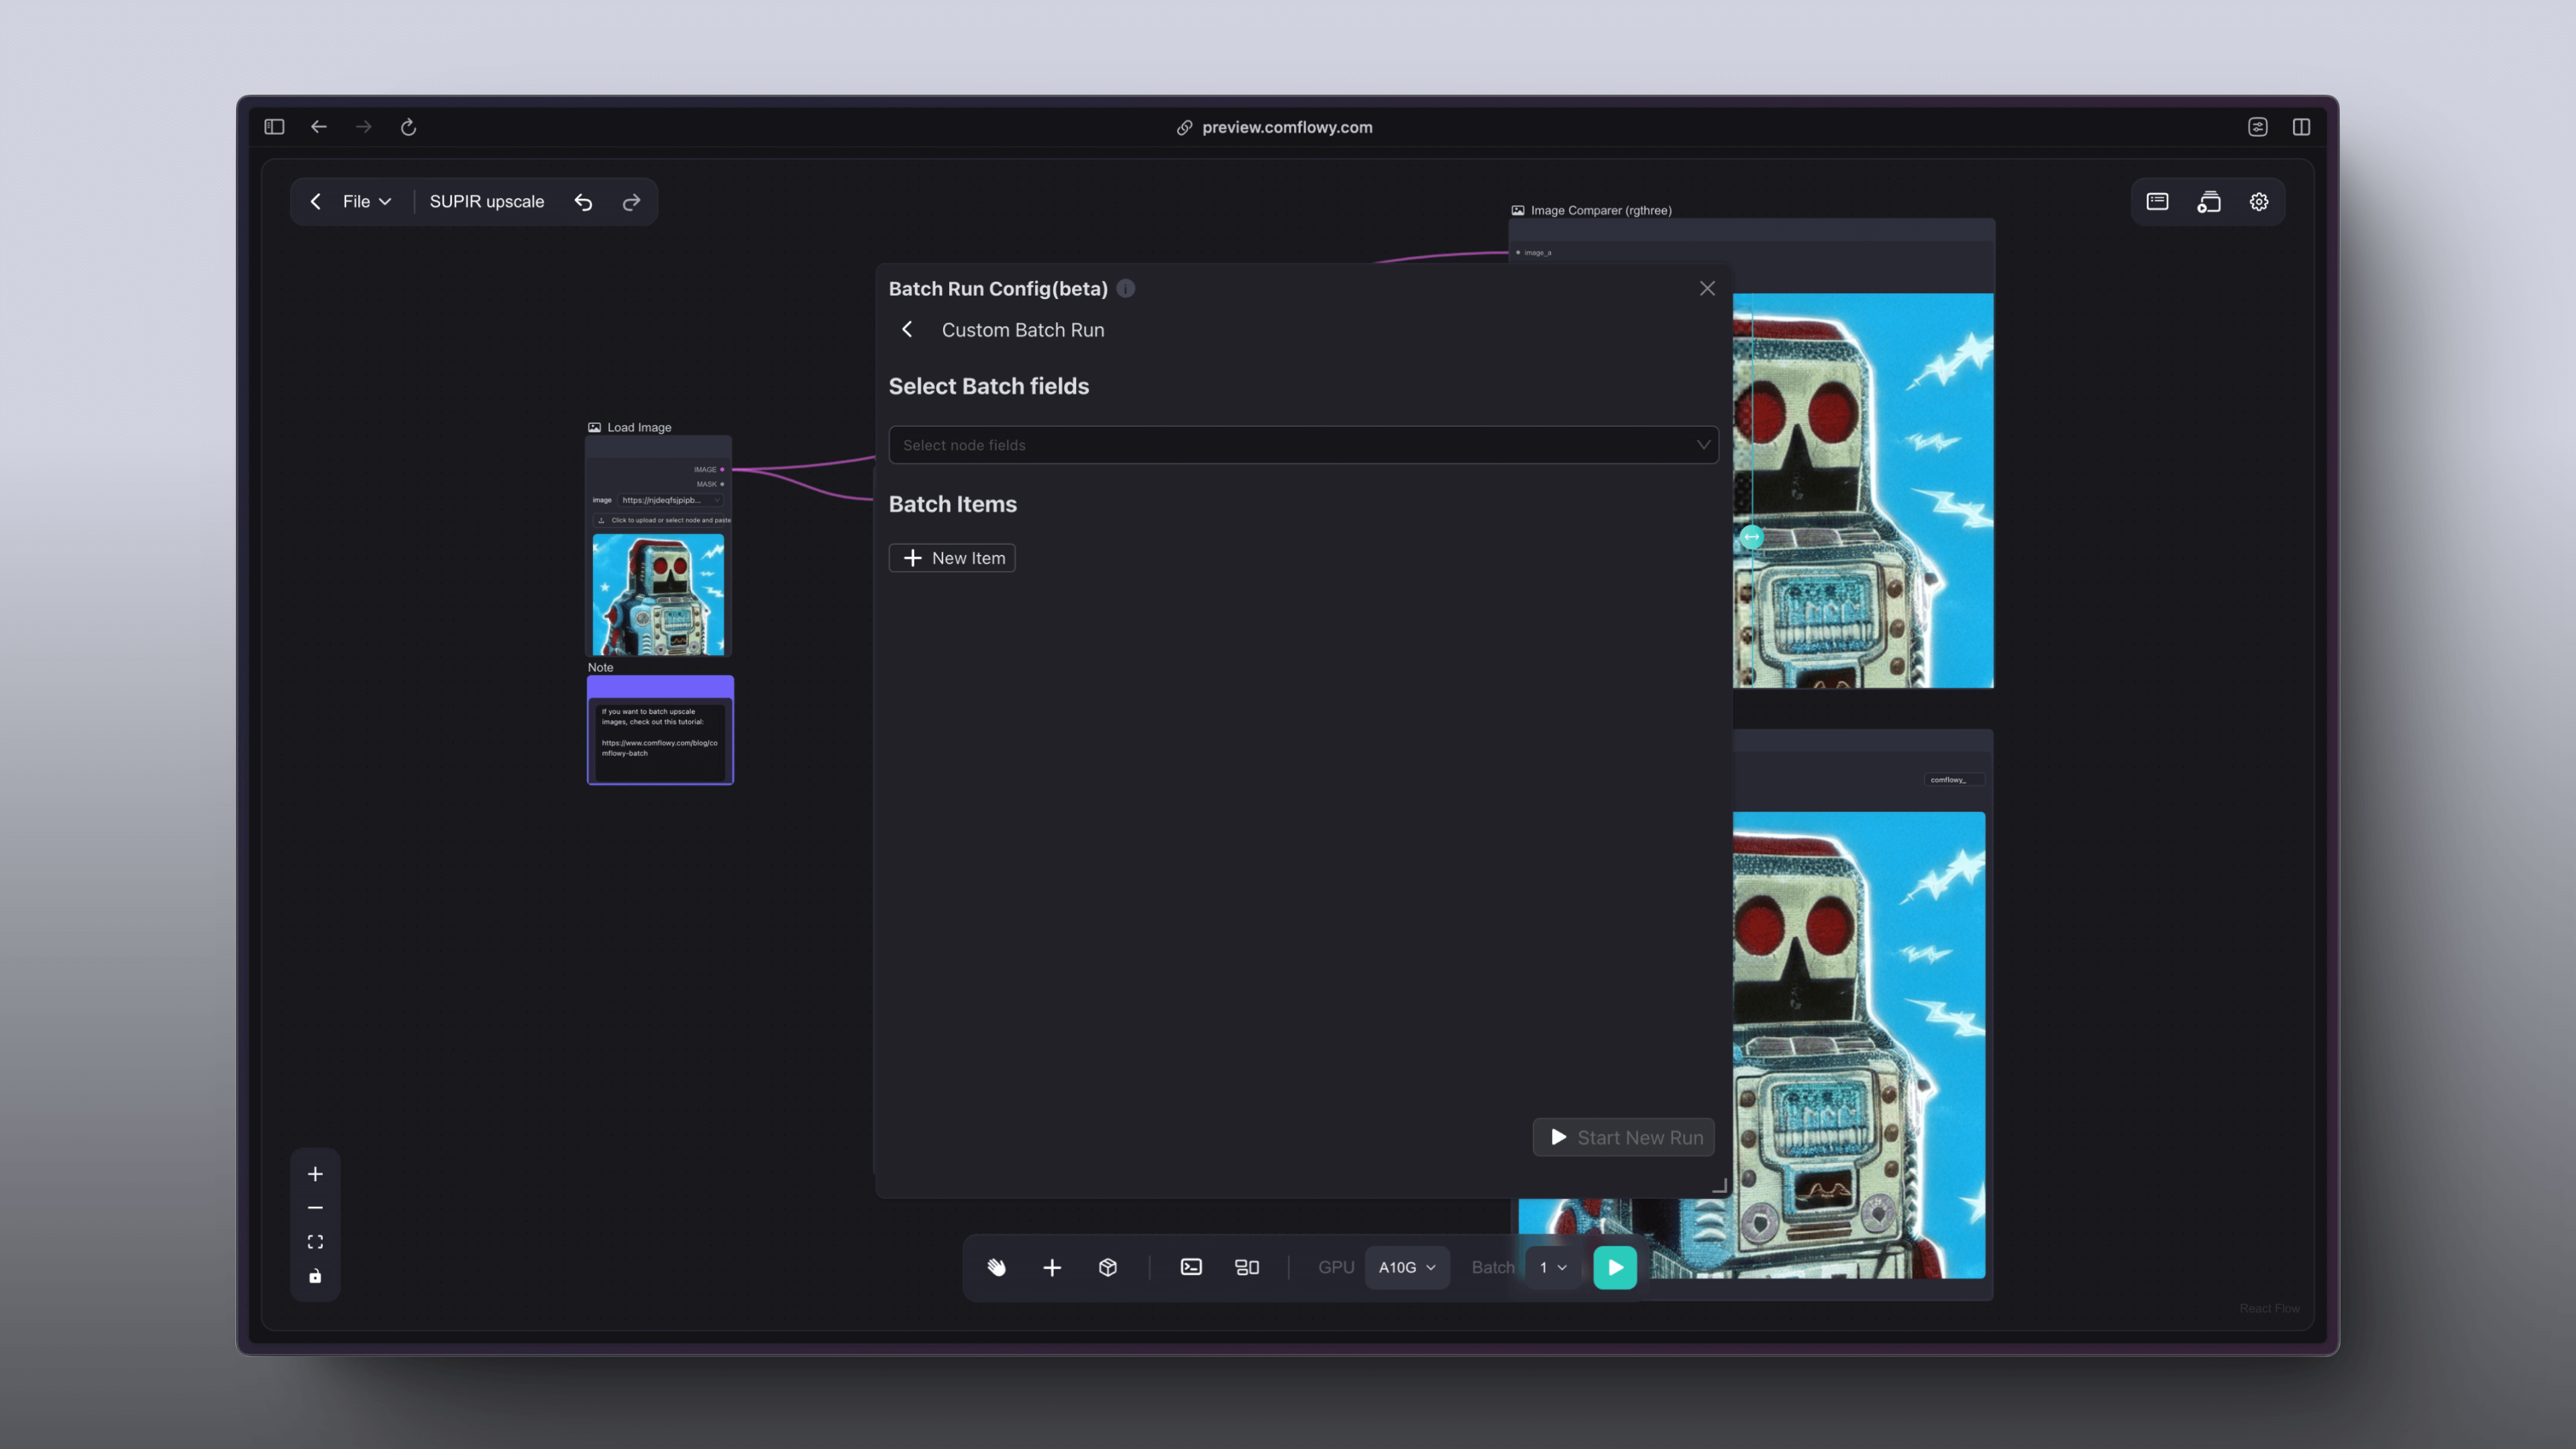
Task: Go back from Custom Batch Run
Action: 907,330
